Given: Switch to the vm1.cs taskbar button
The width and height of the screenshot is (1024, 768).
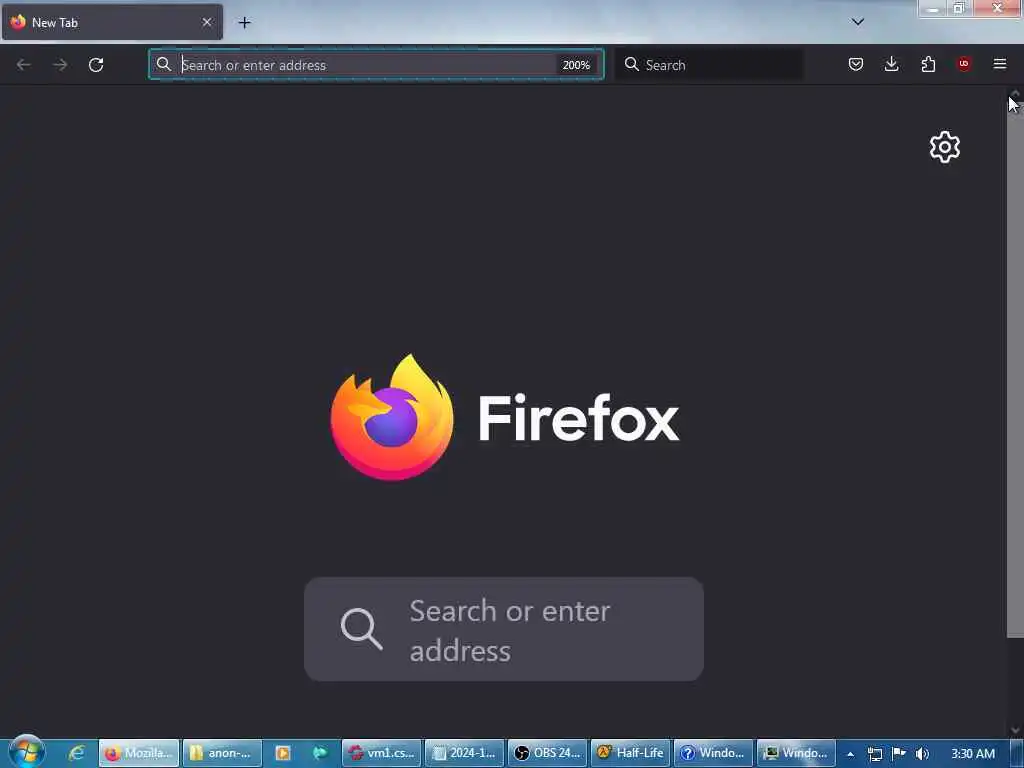Looking at the screenshot, I should tap(381, 753).
